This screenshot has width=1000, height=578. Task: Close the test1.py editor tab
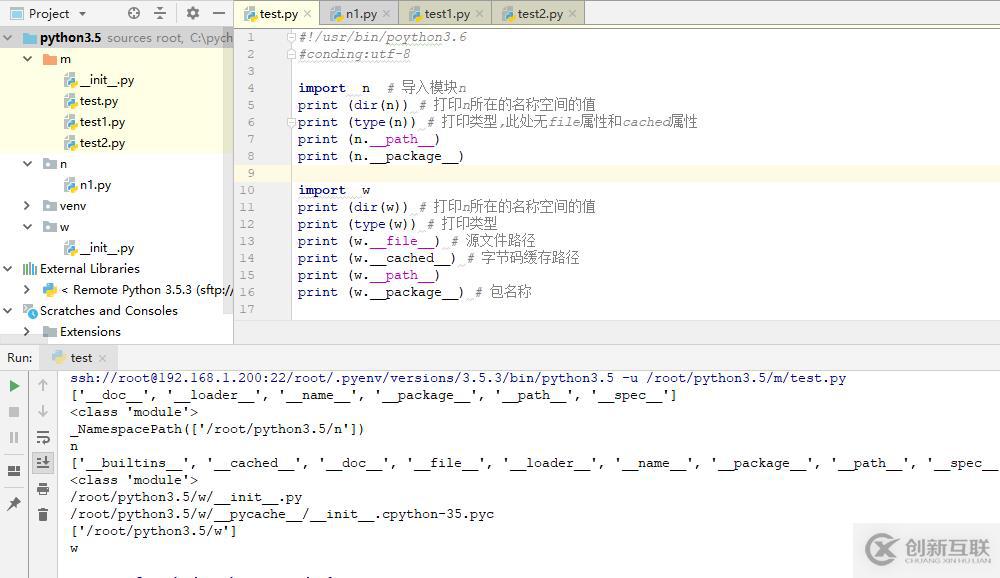point(480,13)
